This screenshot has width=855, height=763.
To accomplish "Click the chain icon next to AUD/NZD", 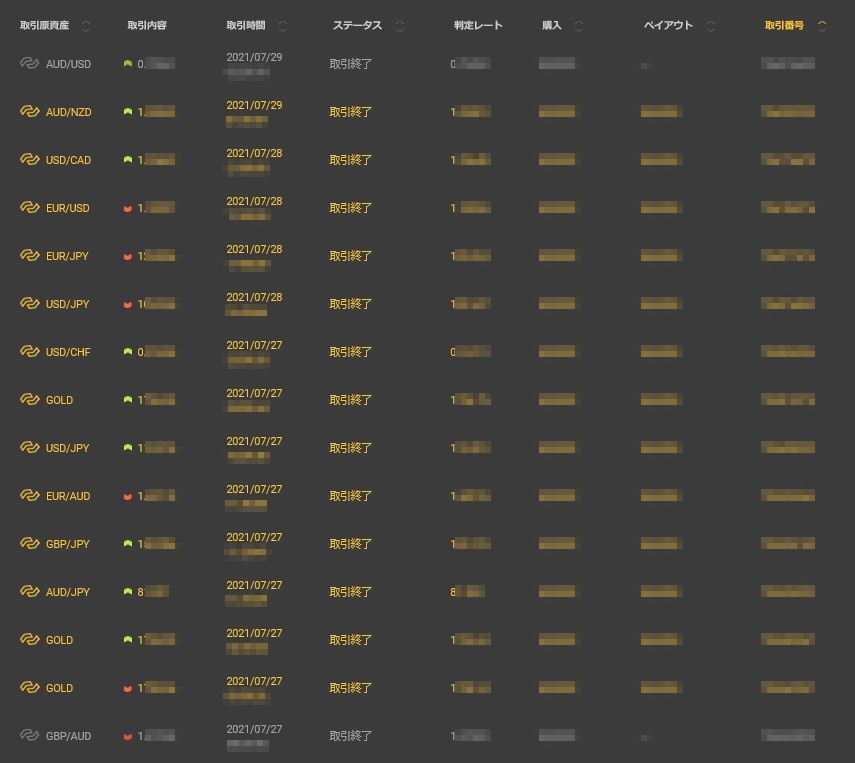I will [x=29, y=112].
